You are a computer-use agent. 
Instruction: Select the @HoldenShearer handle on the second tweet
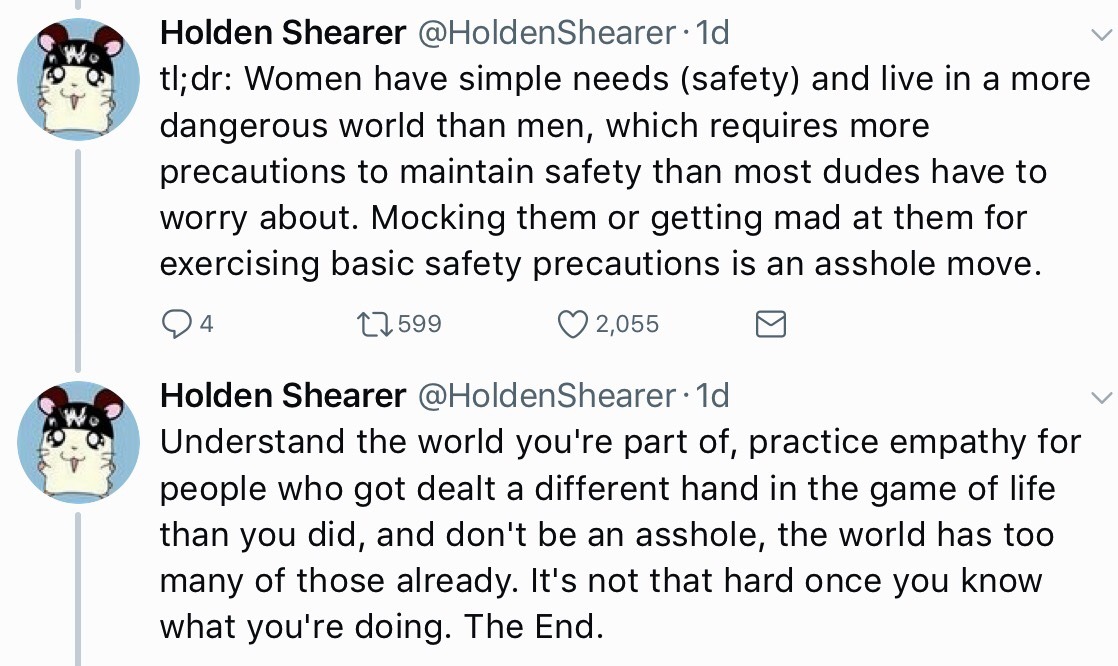545,396
